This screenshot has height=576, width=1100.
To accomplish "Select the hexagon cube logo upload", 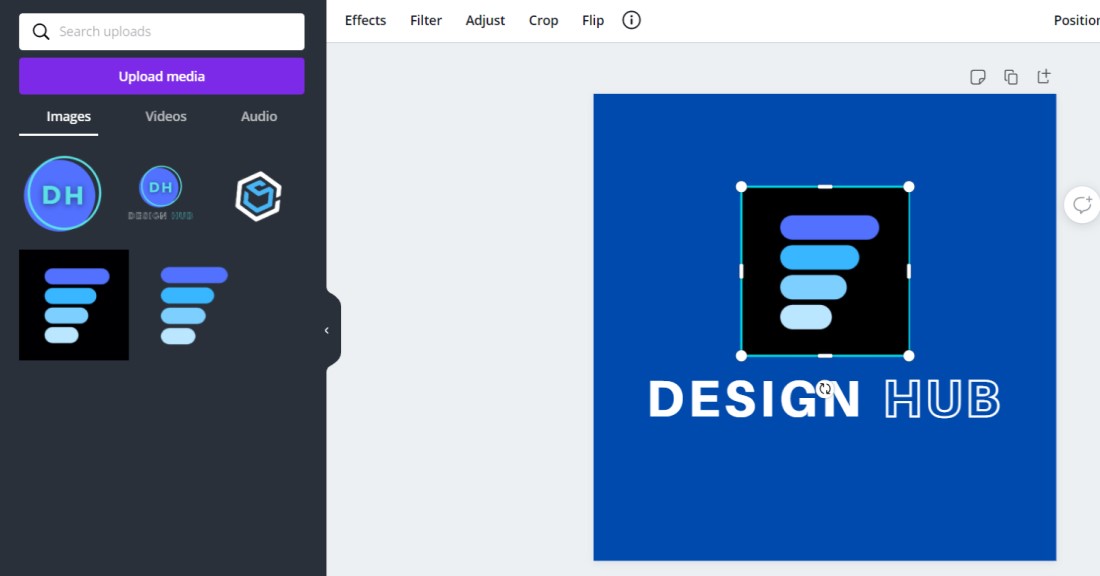I will coord(258,196).
